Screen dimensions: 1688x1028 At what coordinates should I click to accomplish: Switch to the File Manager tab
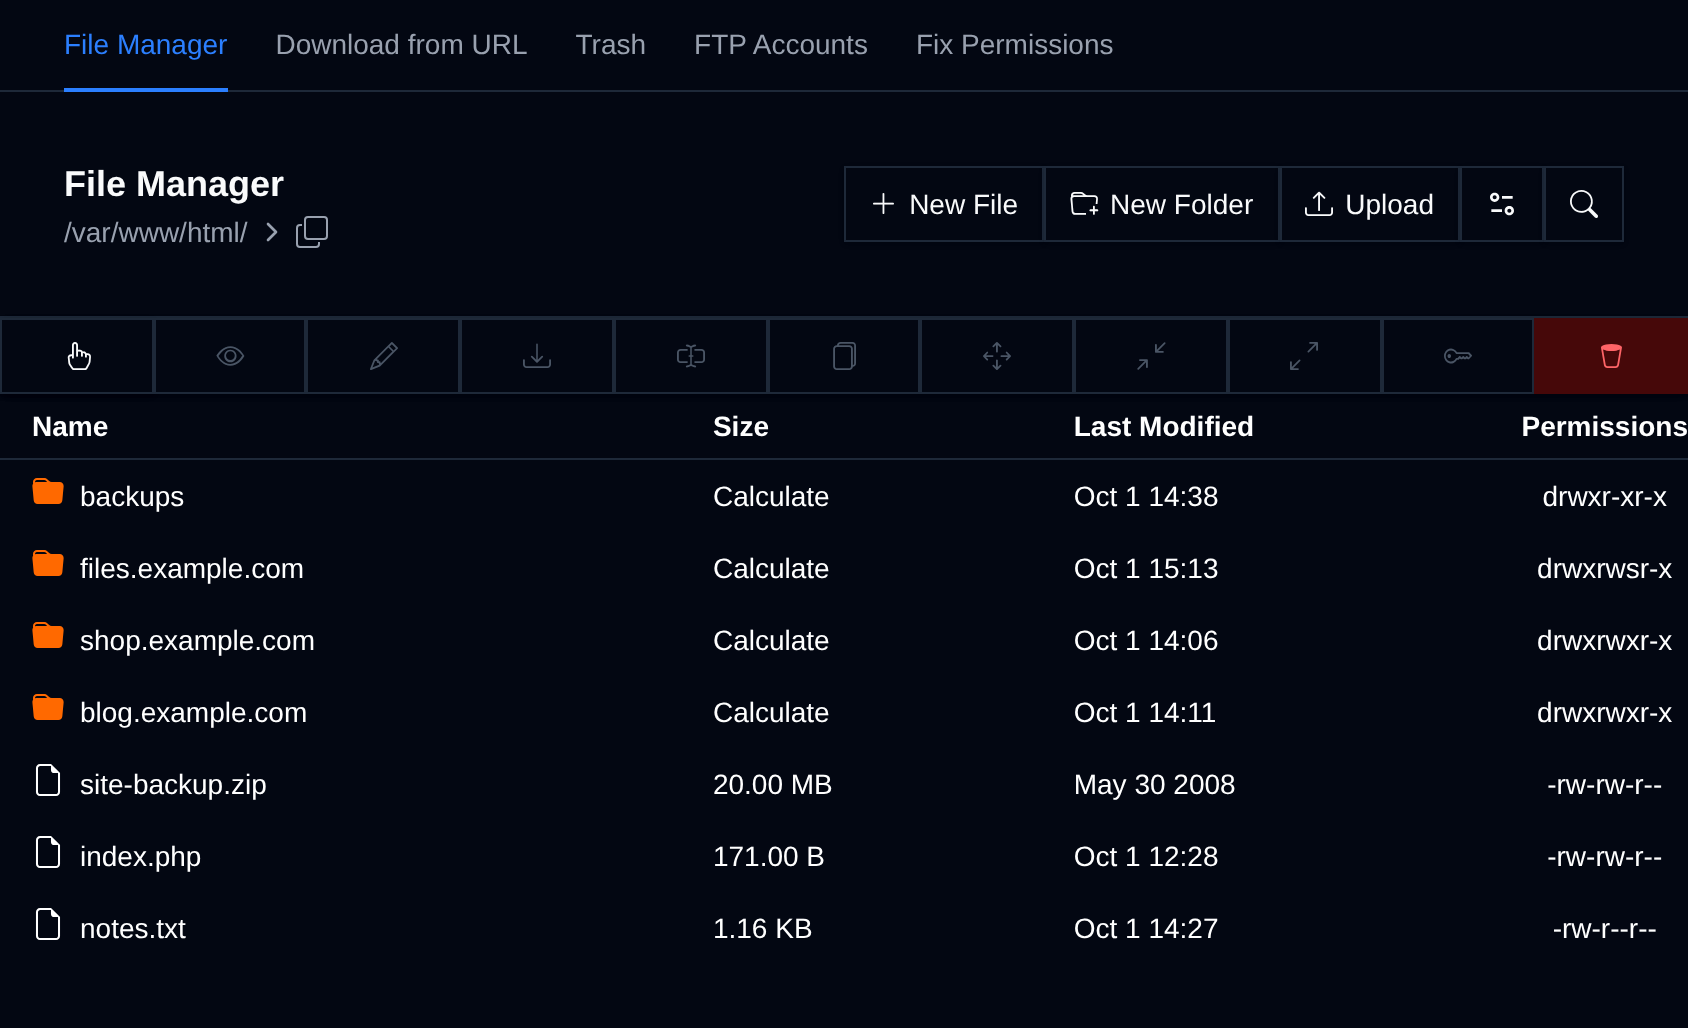click(146, 45)
